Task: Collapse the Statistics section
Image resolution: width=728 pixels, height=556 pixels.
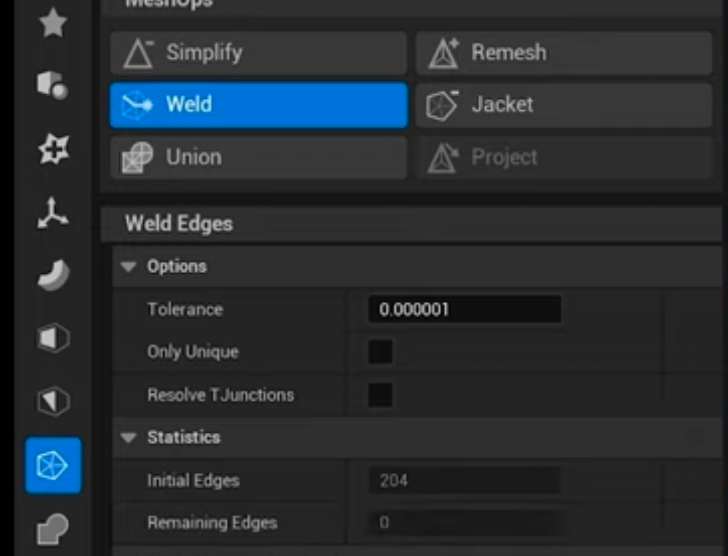Action: coord(128,438)
